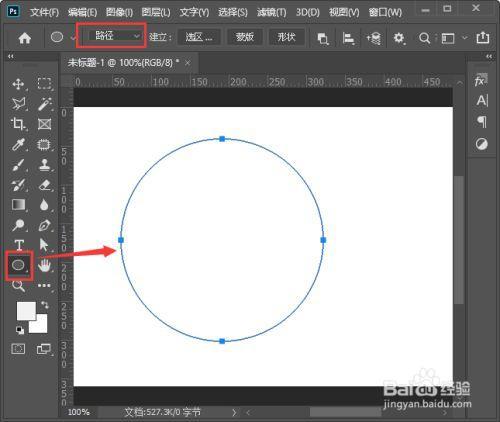This screenshot has height=422, width=500.
Task: Open the Paragraph panel
Action: (x=482, y=122)
